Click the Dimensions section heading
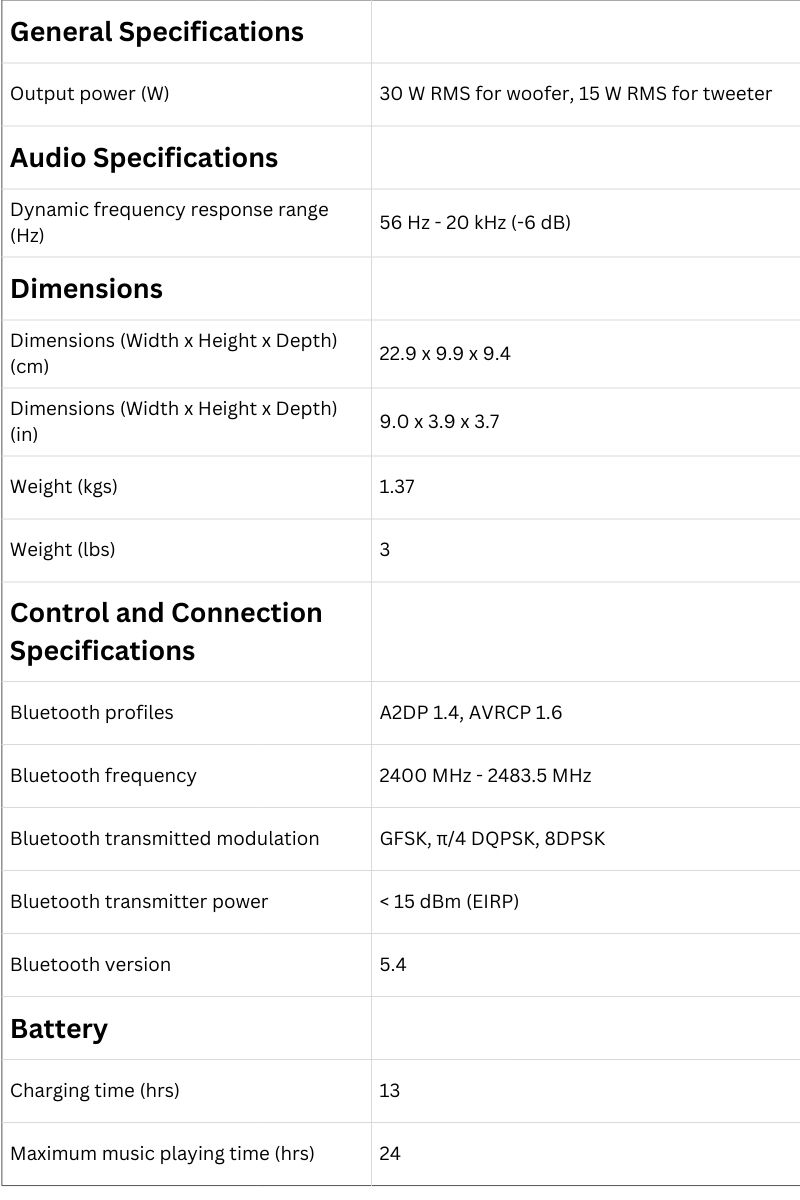The width and height of the screenshot is (800, 1200). click(x=86, y=289)
